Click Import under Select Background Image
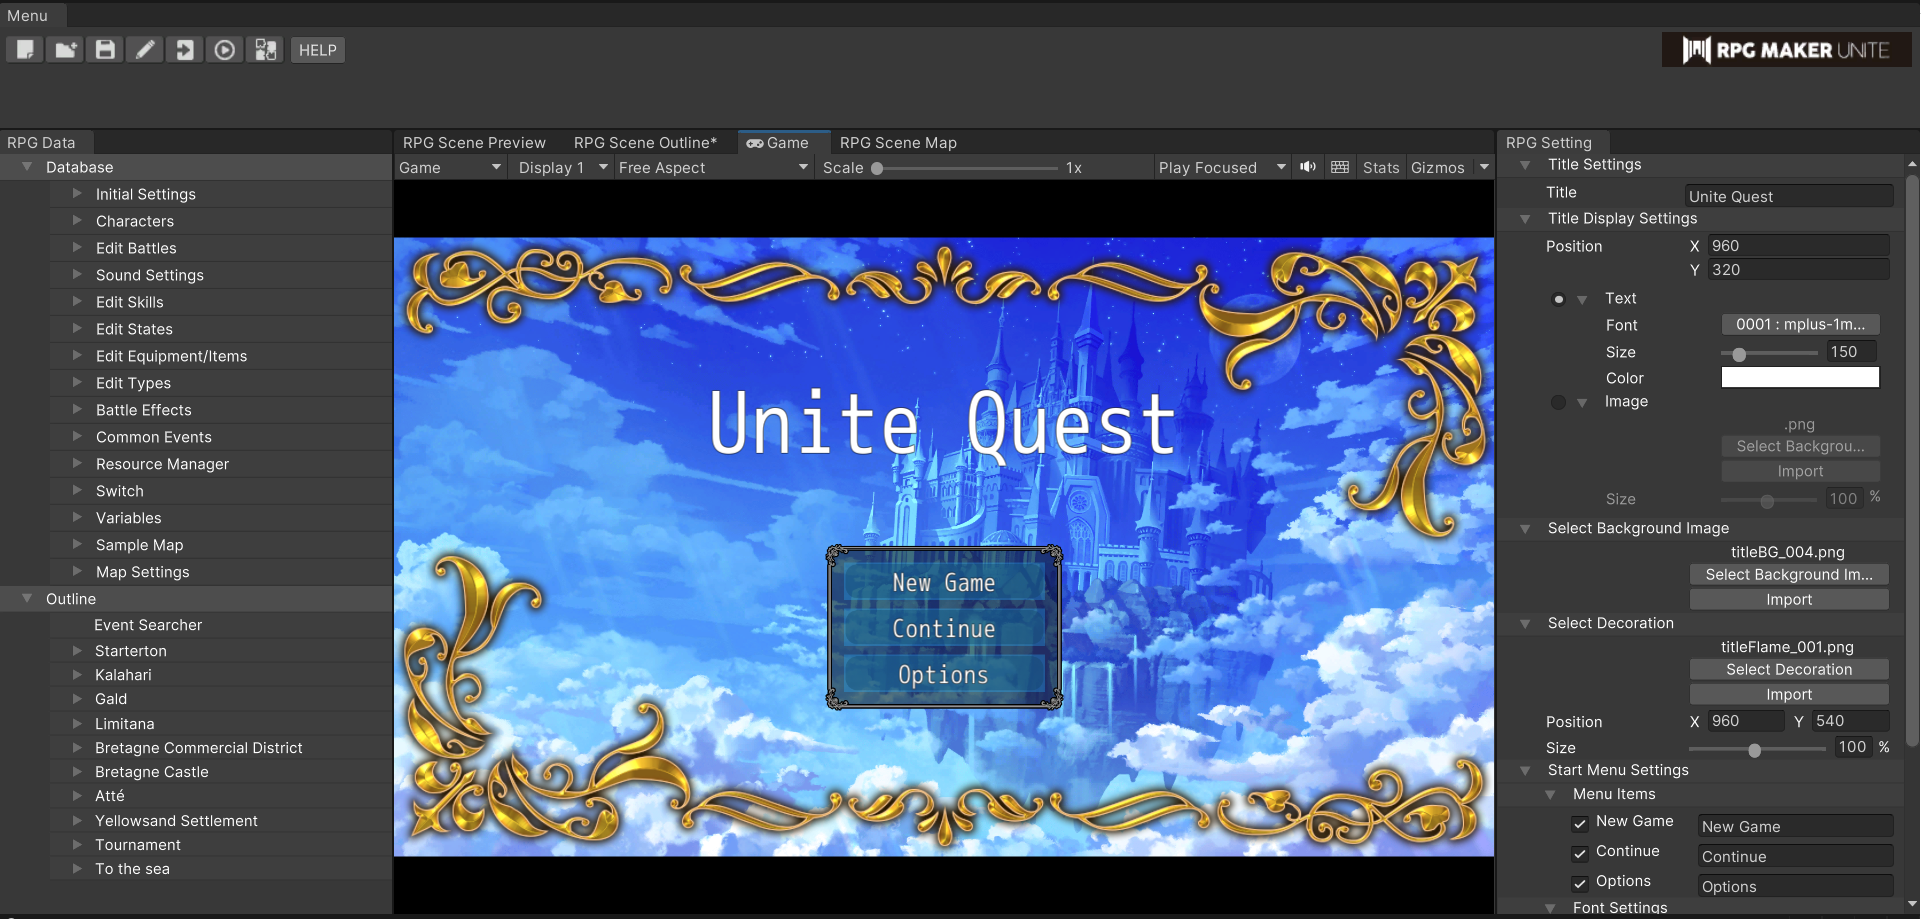The height and width of the screenshot is (919, 1921). tap(1789, 600)
